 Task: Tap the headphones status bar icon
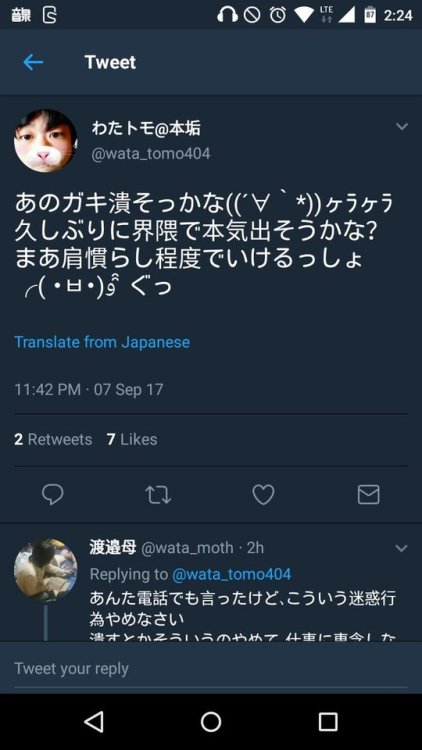pos(227,15)
